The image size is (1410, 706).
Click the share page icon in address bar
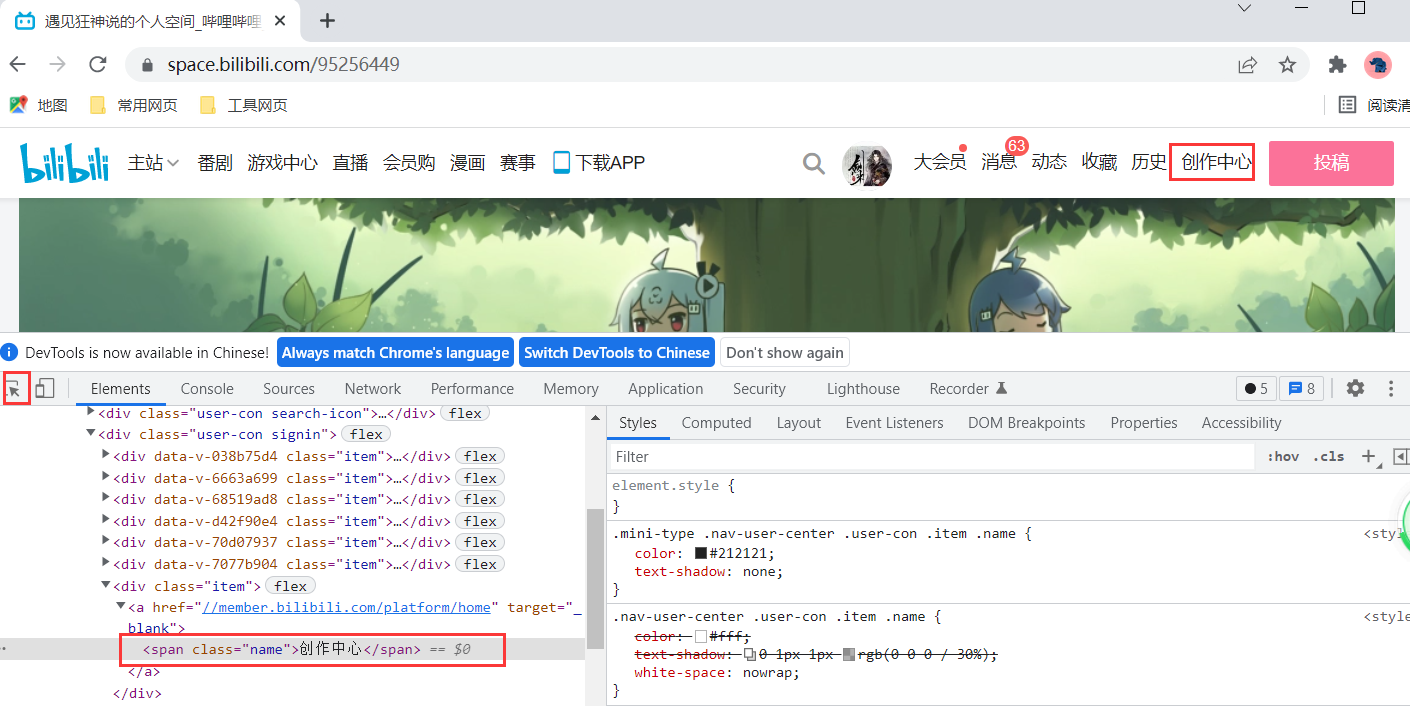1247,65
